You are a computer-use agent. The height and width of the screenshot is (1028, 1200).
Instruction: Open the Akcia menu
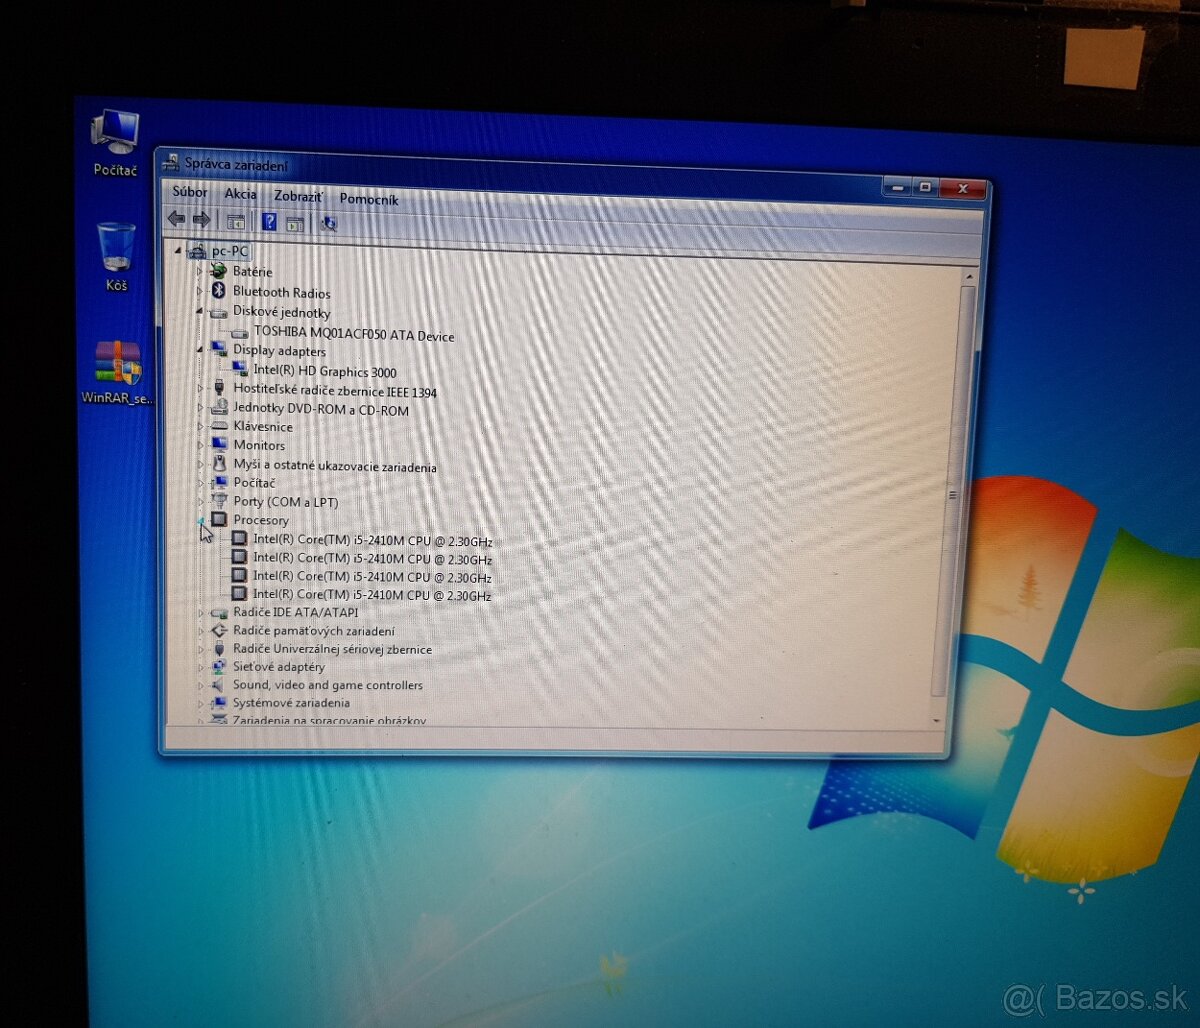coord(241,194)
